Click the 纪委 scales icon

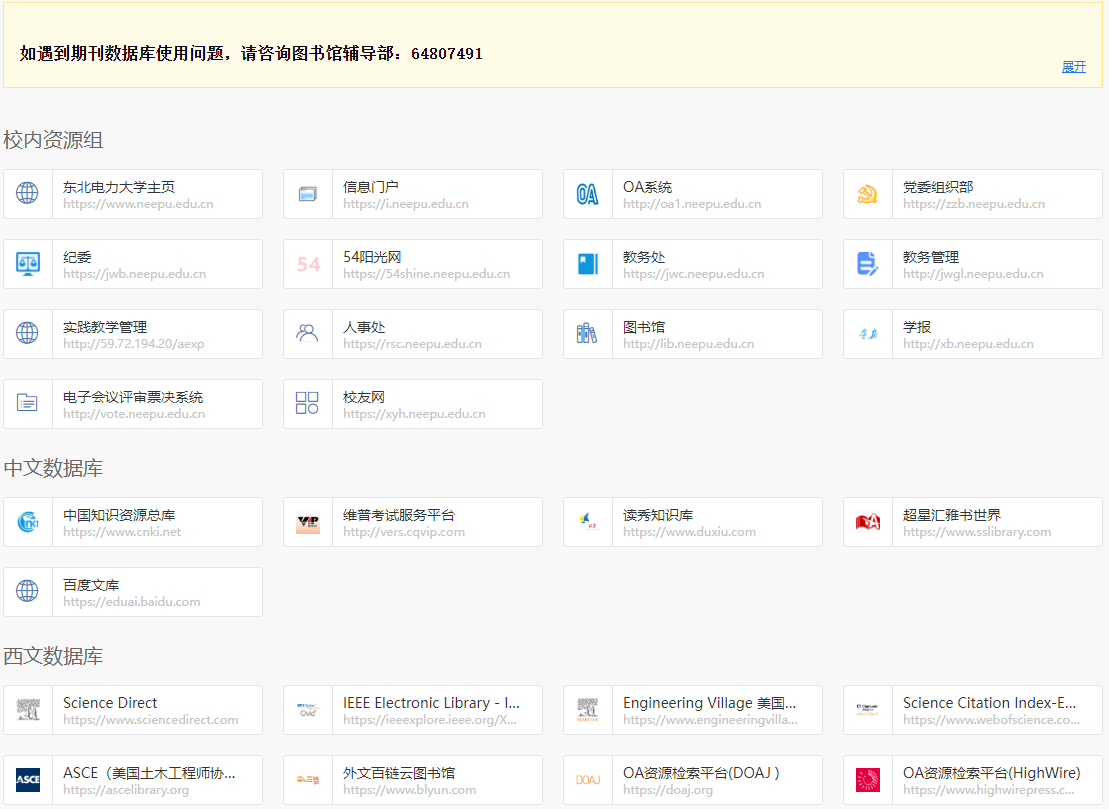pyautogui.click(x=28, y=264)
